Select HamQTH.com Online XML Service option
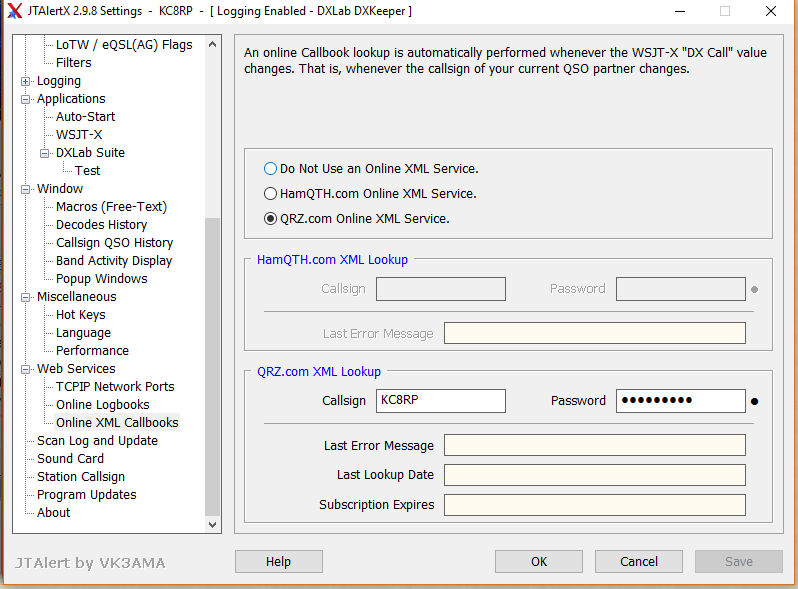 pyautogui.click(x=270, y=193)
